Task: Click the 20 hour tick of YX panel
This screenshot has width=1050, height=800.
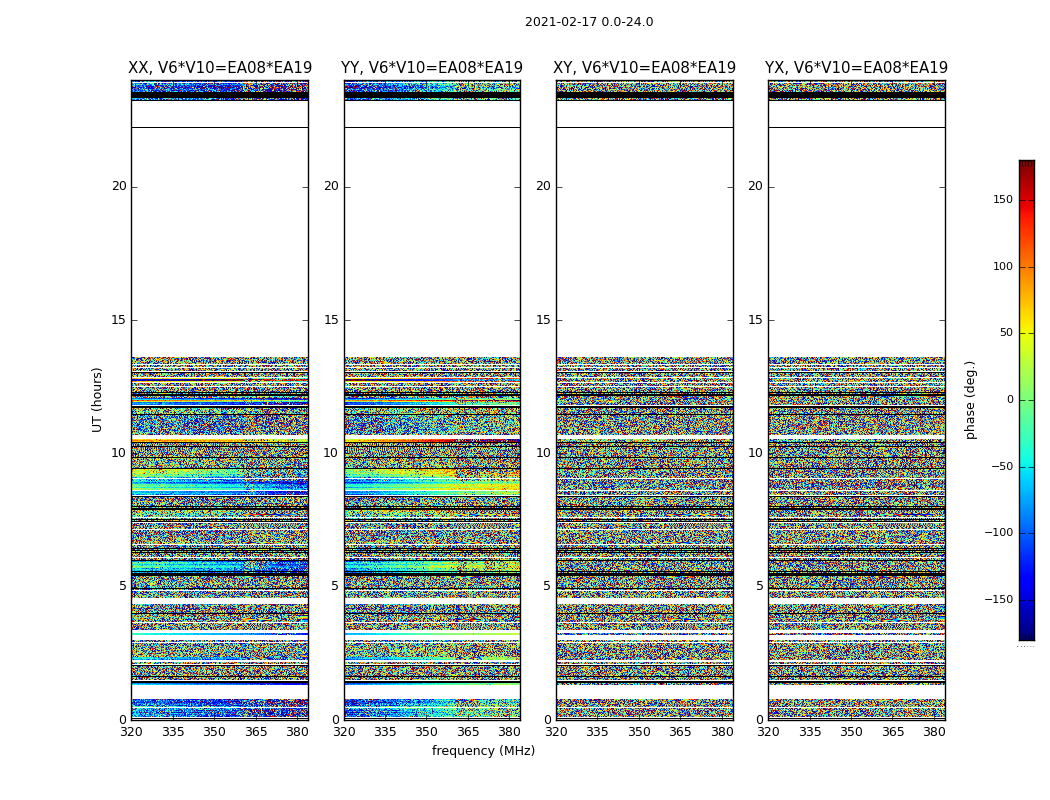Action: coord(756,187)
